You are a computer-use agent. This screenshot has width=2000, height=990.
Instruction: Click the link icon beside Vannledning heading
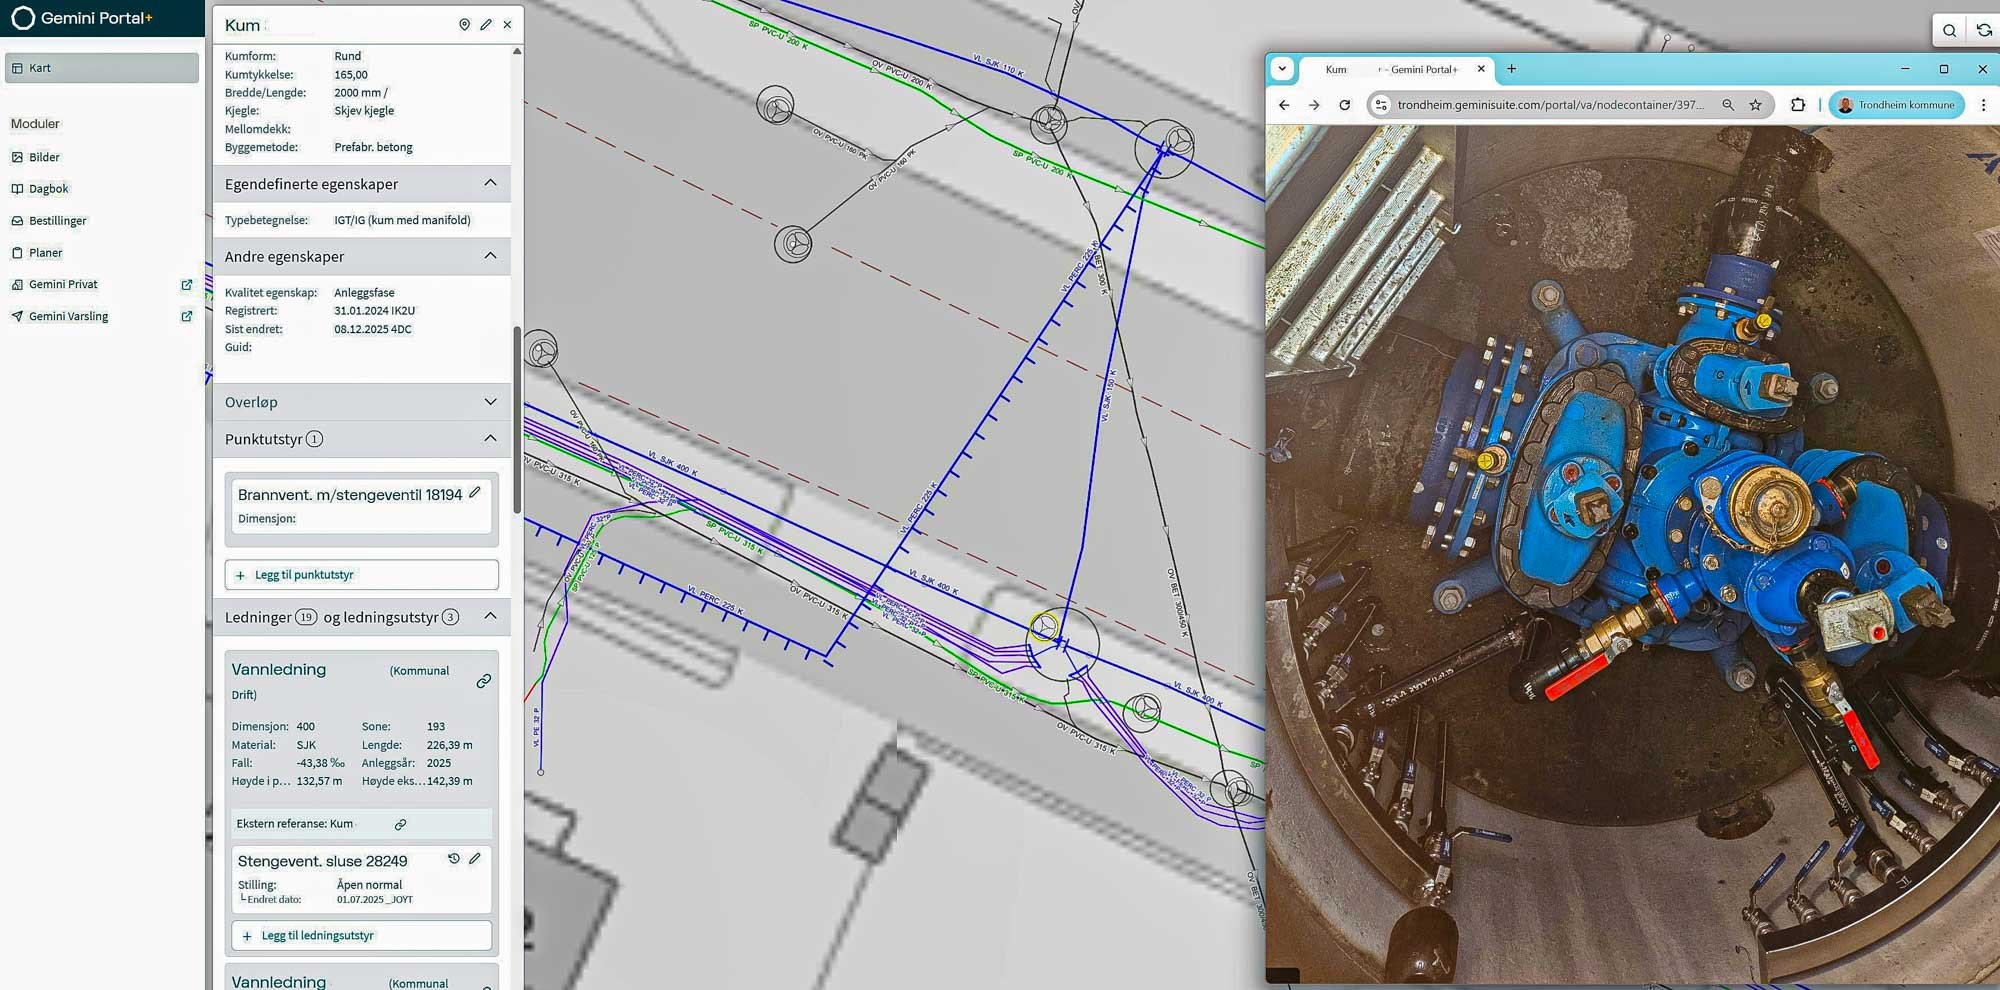[484, 681]
